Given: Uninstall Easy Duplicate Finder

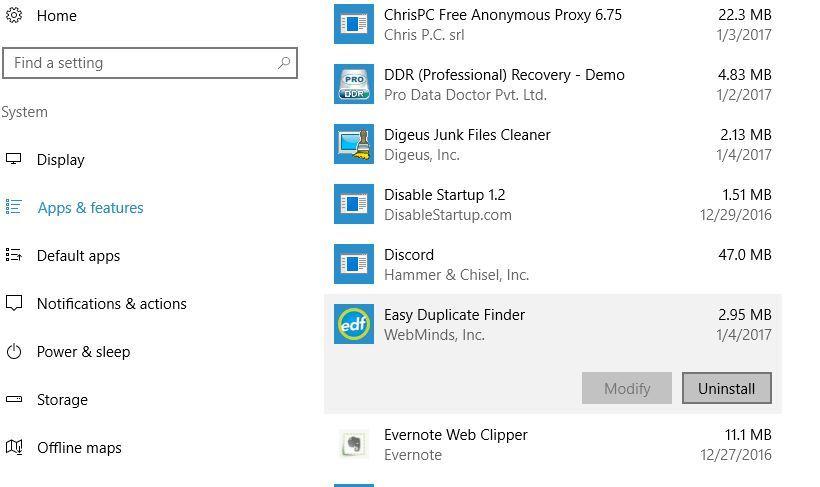Looking at the screenshot, I should (x=727, y=388).
